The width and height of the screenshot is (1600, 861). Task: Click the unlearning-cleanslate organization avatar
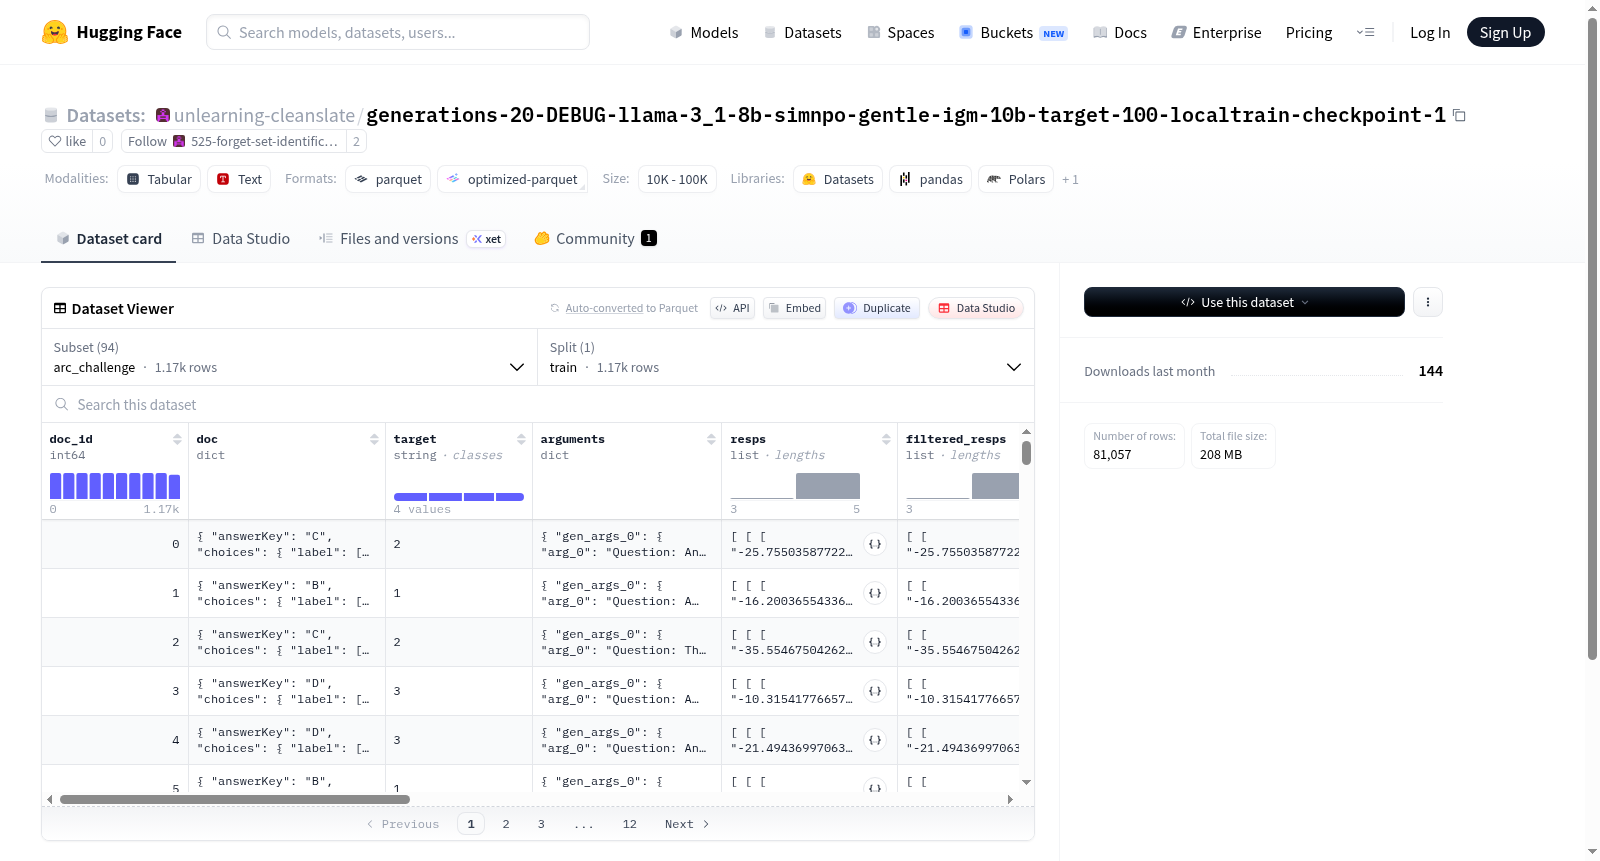(163, 115)
